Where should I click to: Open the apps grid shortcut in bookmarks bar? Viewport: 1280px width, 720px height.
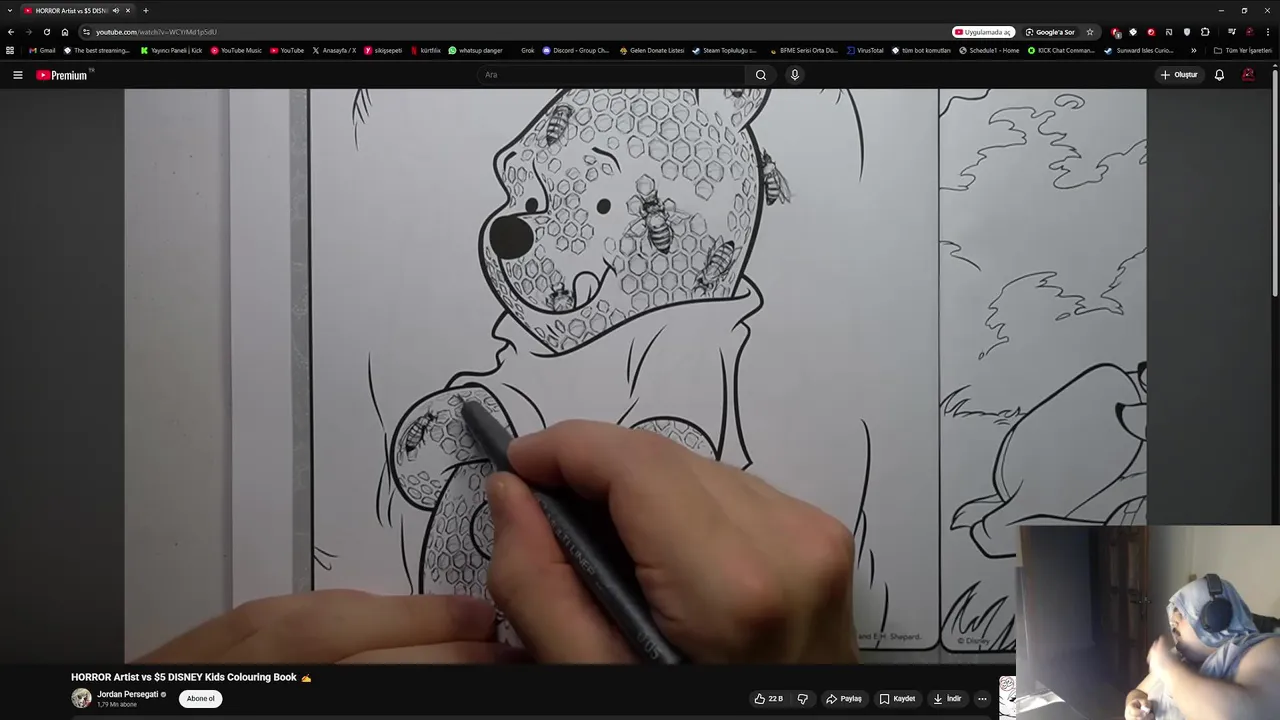coord(10,50)
